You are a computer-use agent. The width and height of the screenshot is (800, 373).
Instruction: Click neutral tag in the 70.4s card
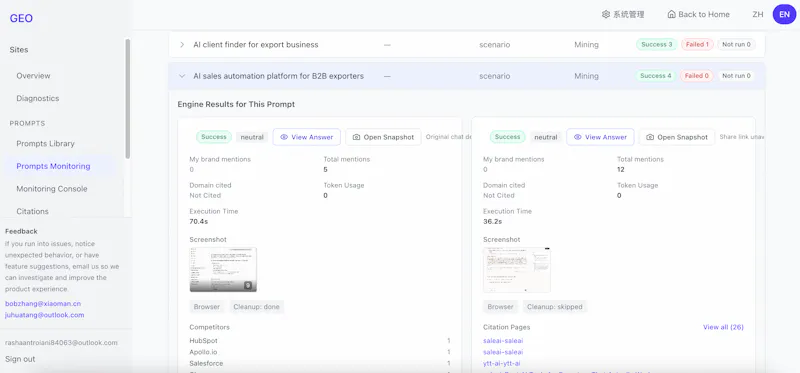click(252, 137)
